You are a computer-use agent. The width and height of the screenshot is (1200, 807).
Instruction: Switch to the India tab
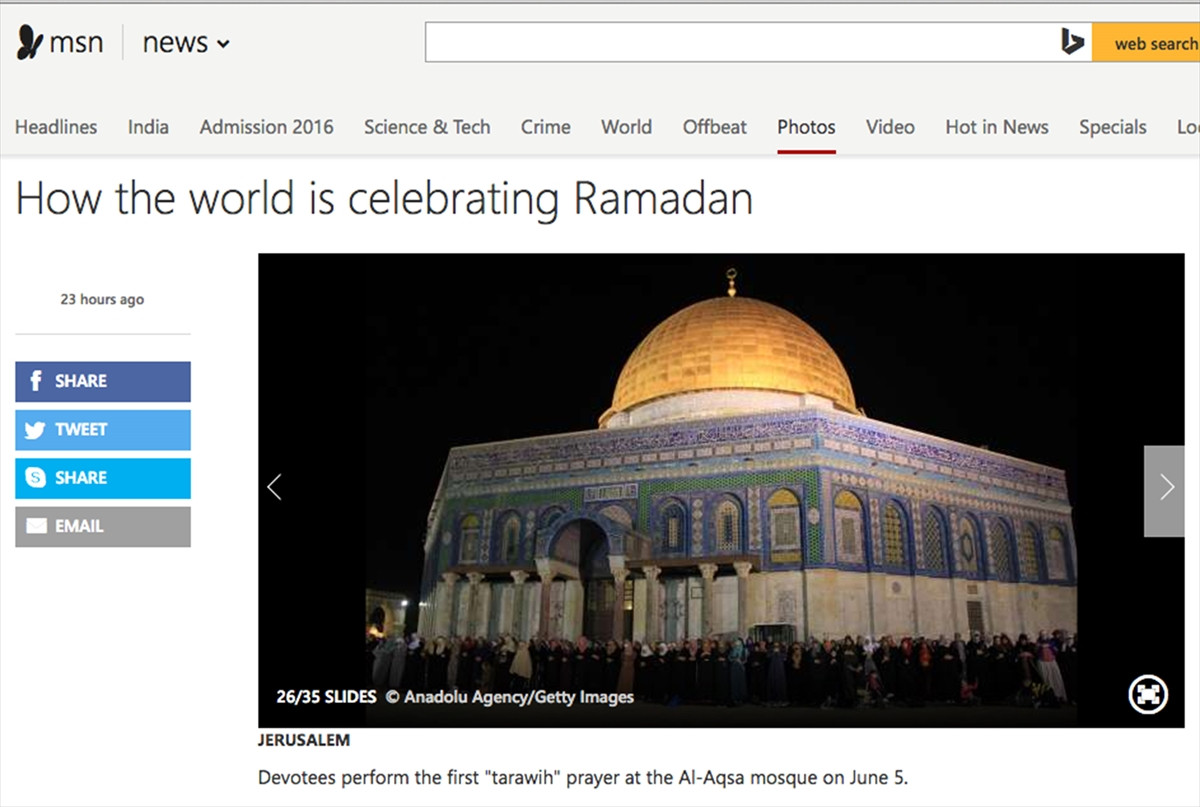point(148,127)
